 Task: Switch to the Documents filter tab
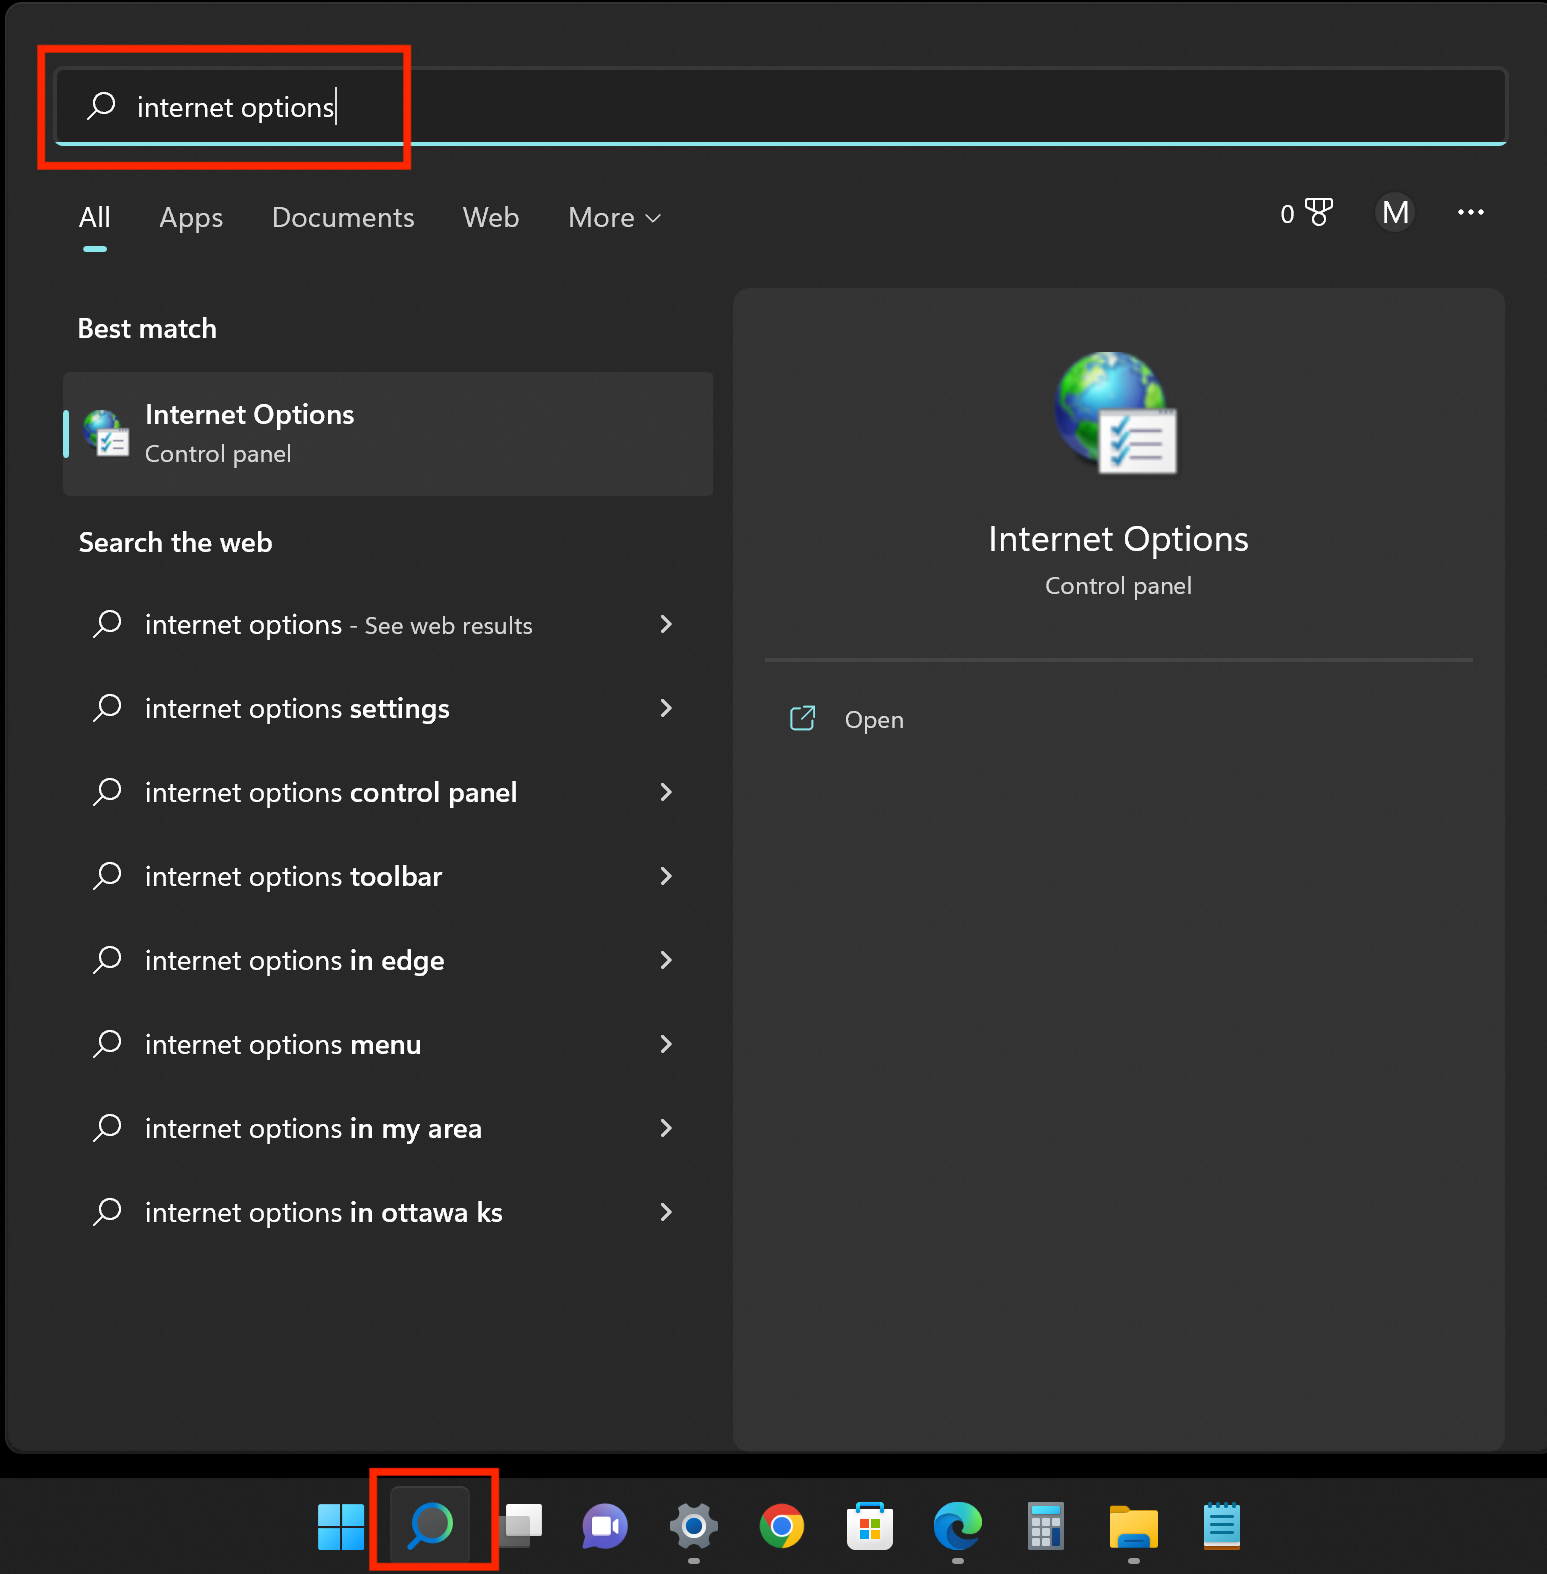coord(343,218)
